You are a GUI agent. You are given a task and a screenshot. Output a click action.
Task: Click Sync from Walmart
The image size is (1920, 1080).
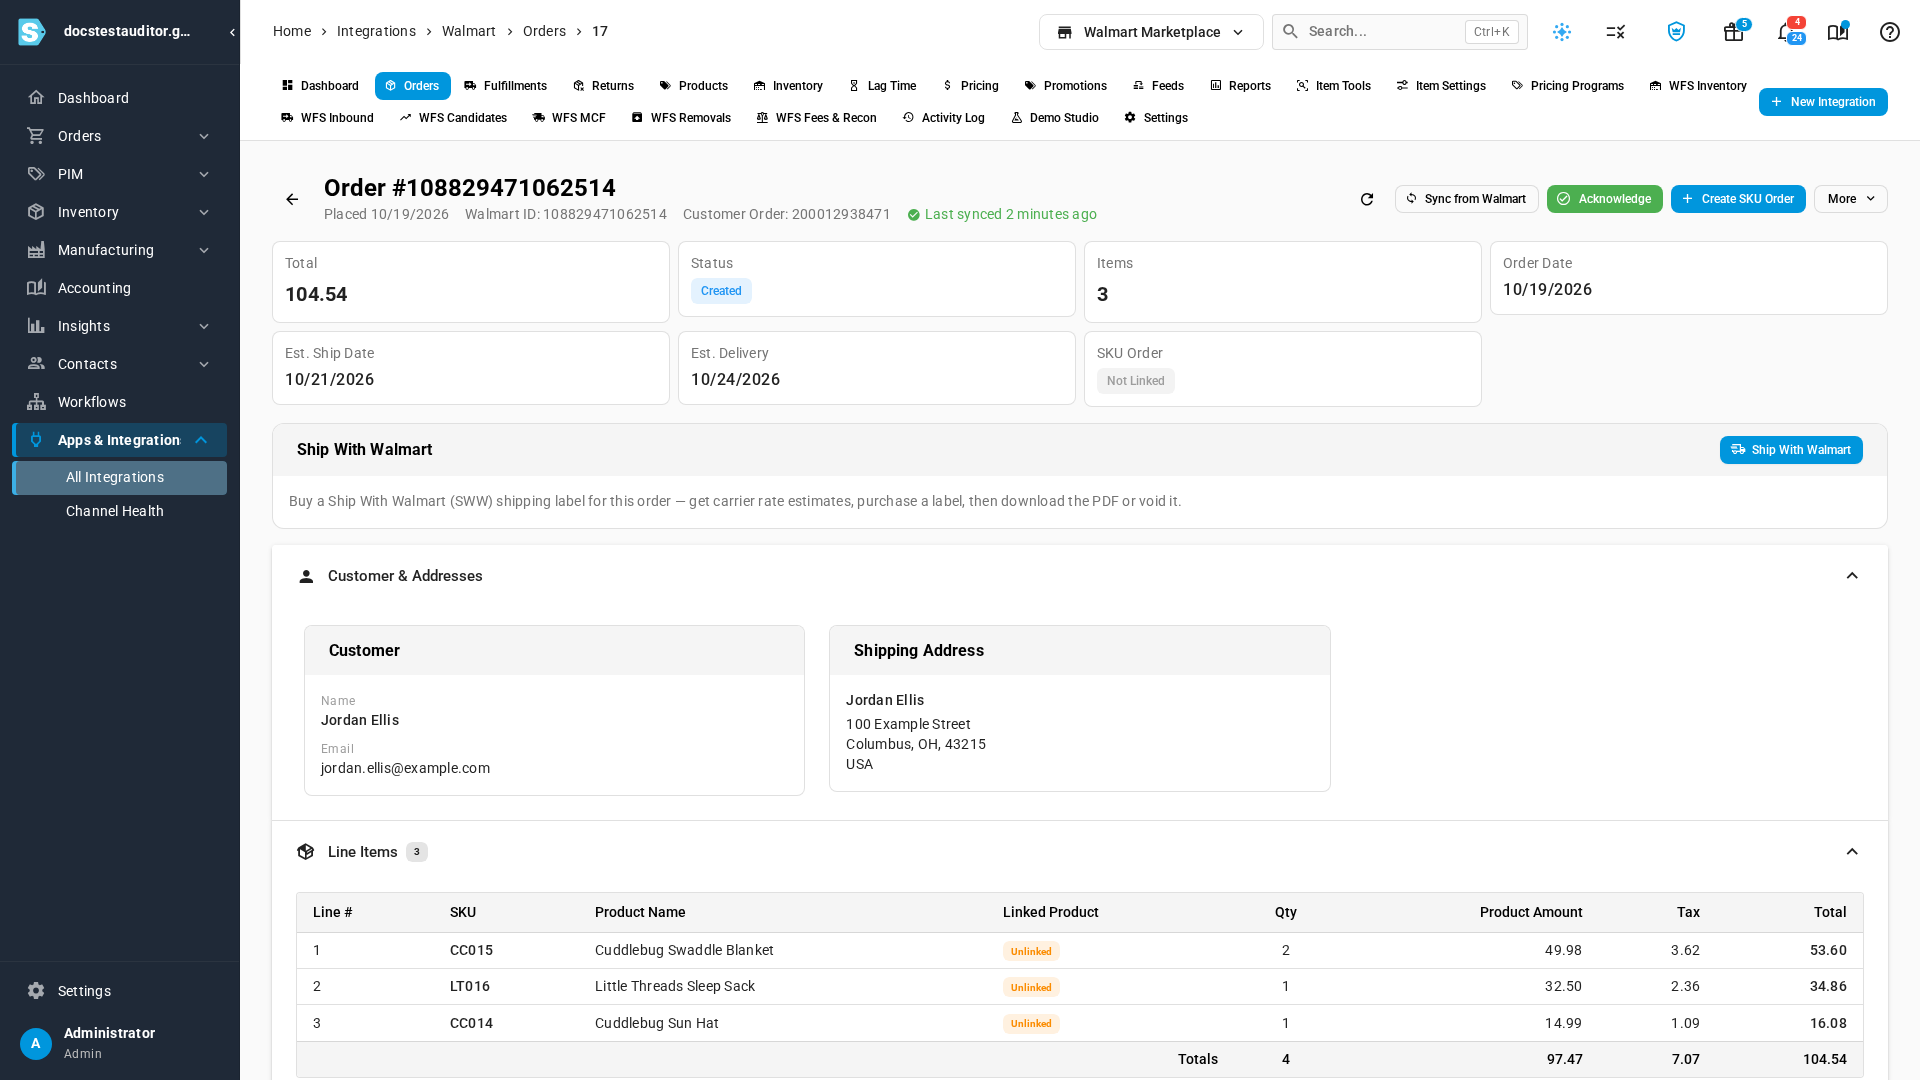click(x=1467, y=199)
